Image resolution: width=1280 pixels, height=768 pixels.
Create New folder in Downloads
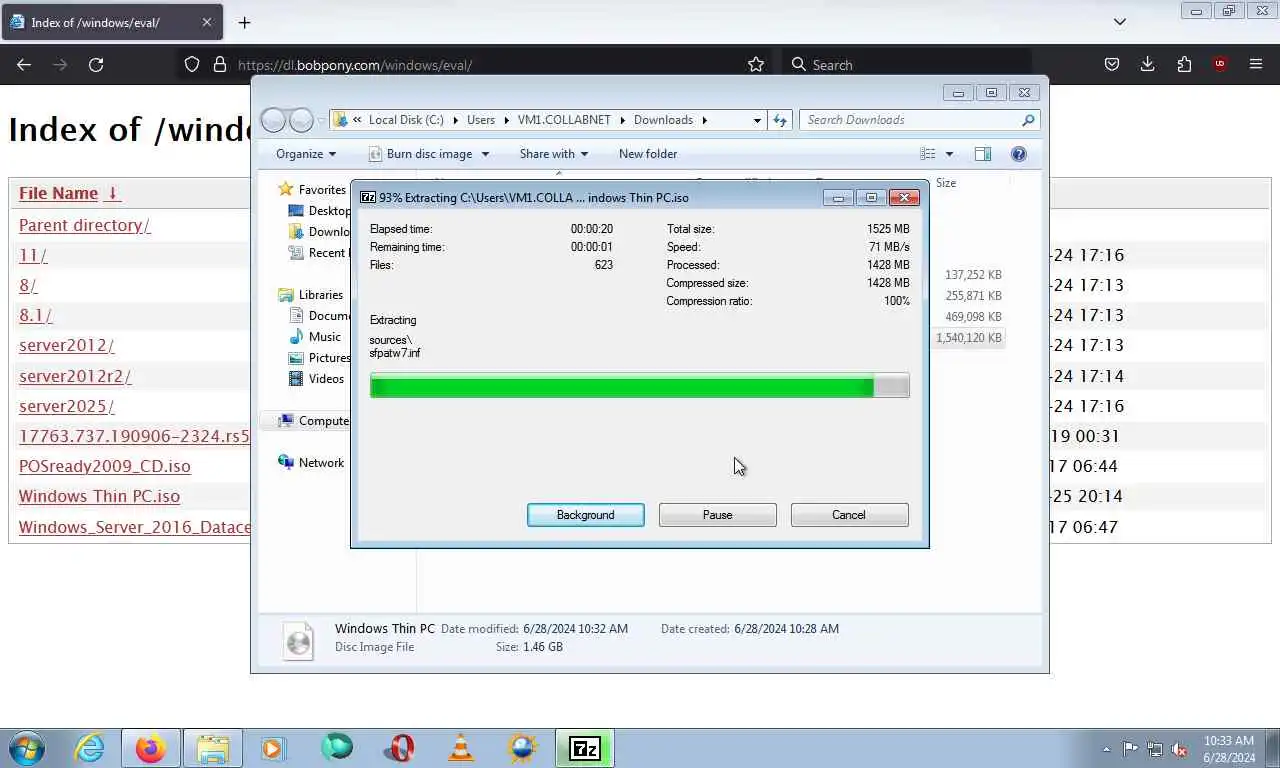point(648,154)
